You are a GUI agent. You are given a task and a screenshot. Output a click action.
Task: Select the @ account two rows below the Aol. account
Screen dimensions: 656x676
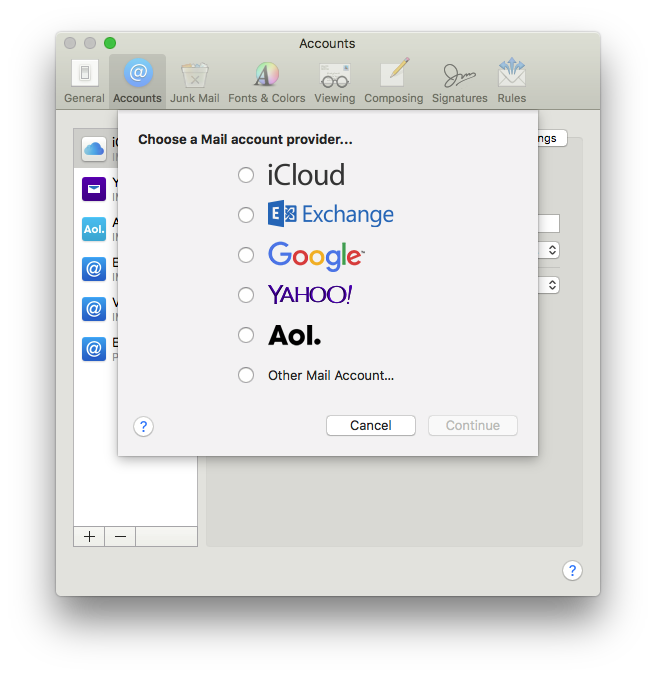tap(94, 309)
